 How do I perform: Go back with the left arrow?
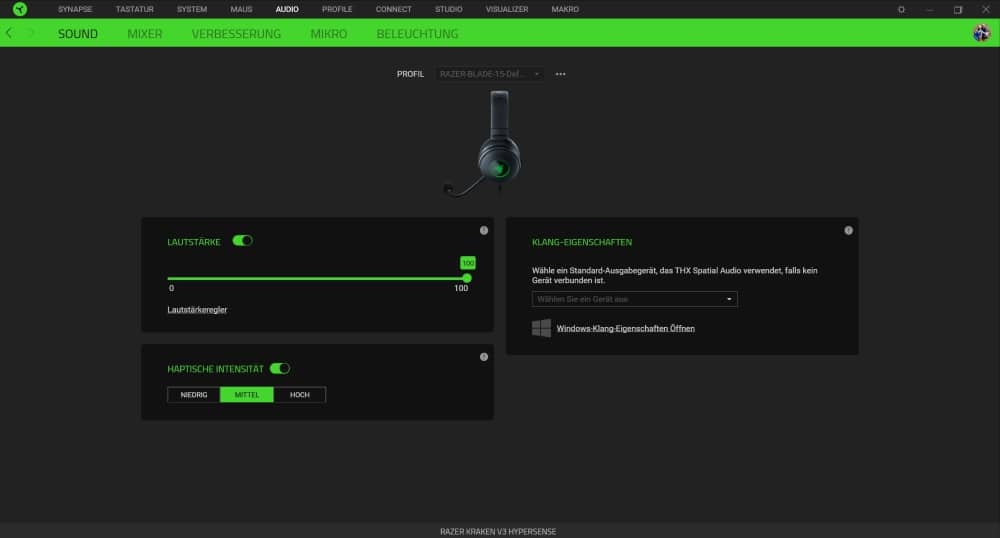tap(9, 33)
